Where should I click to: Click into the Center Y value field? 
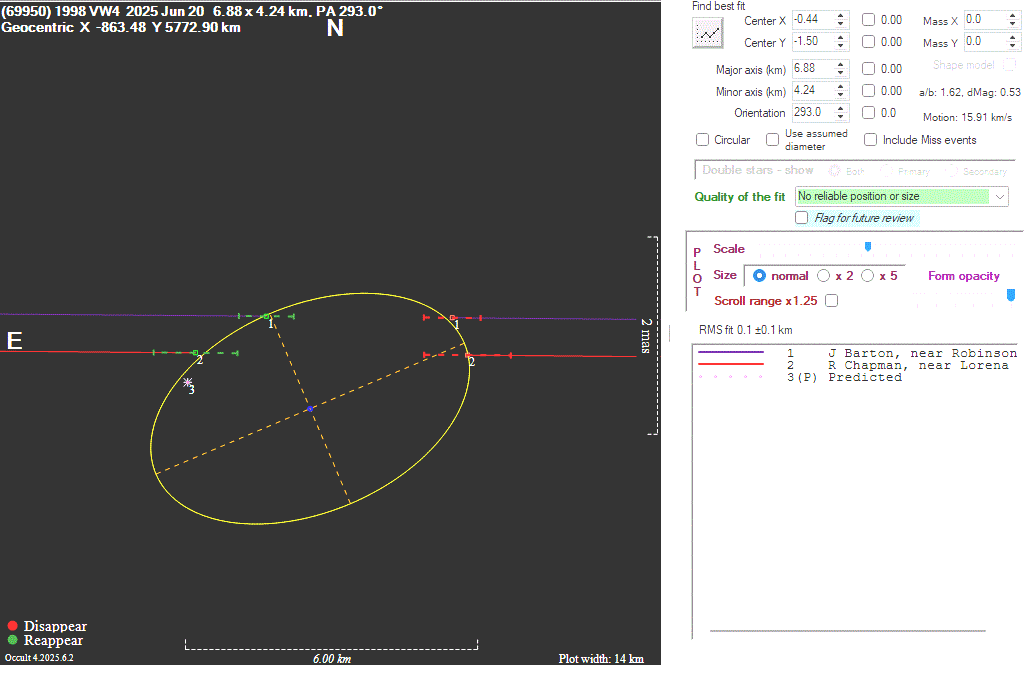tap(813, 41)
